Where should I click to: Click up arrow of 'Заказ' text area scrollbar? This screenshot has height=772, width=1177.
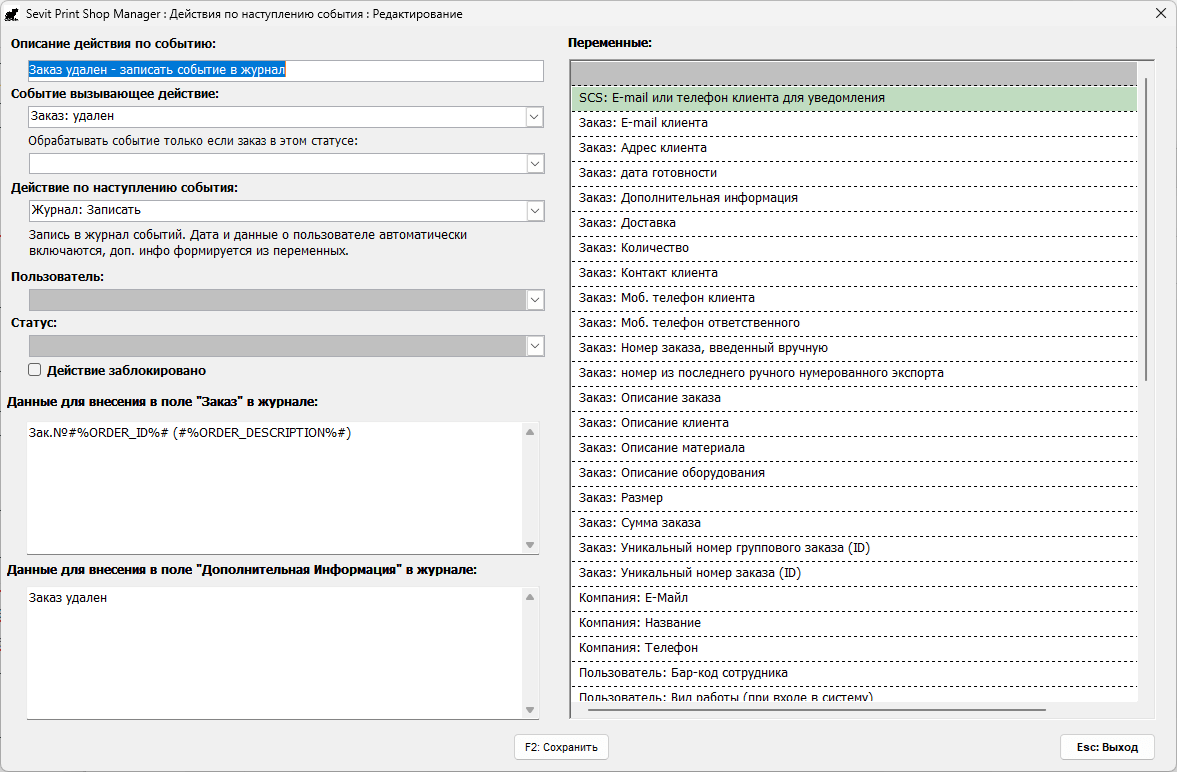(x=530, y=432)
